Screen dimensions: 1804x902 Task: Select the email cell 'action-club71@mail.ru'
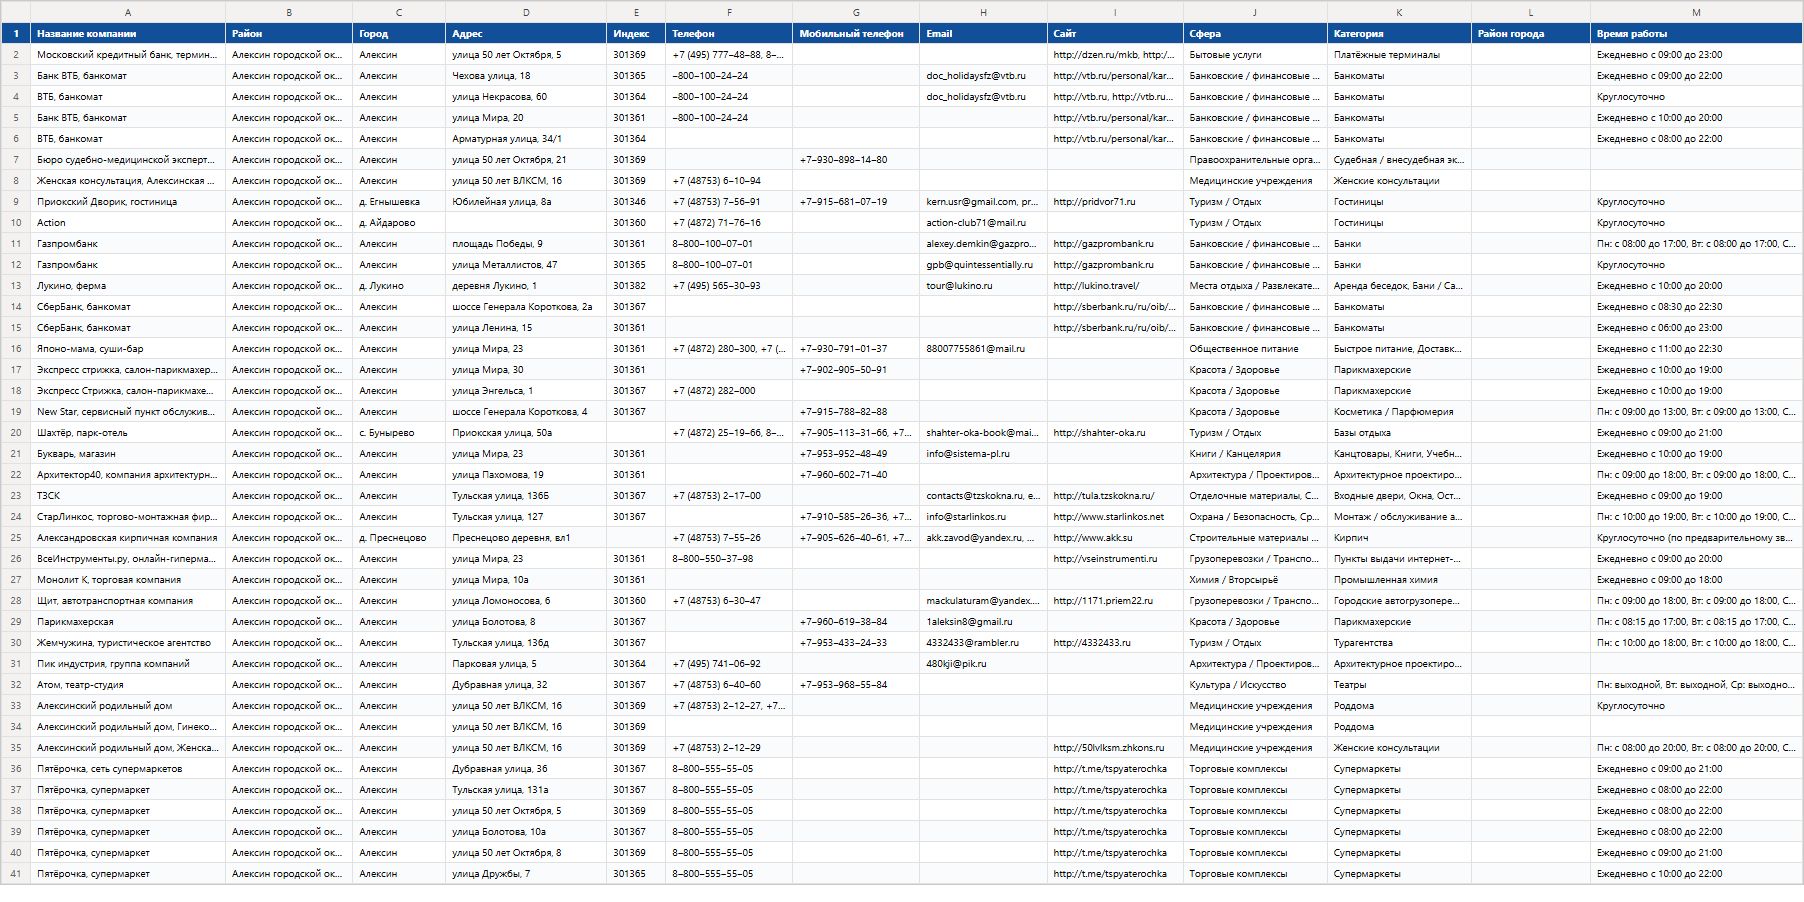click(x=983, y=223)
